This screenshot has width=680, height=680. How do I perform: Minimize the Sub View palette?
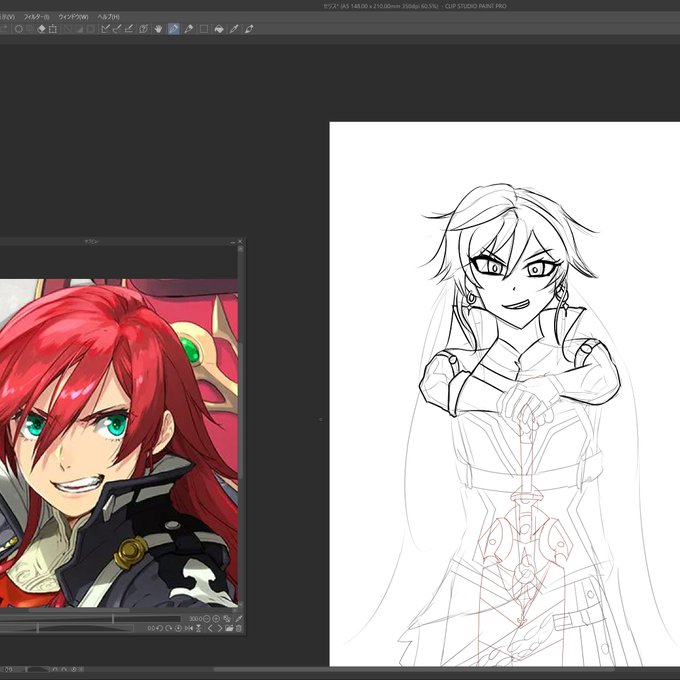233,242
